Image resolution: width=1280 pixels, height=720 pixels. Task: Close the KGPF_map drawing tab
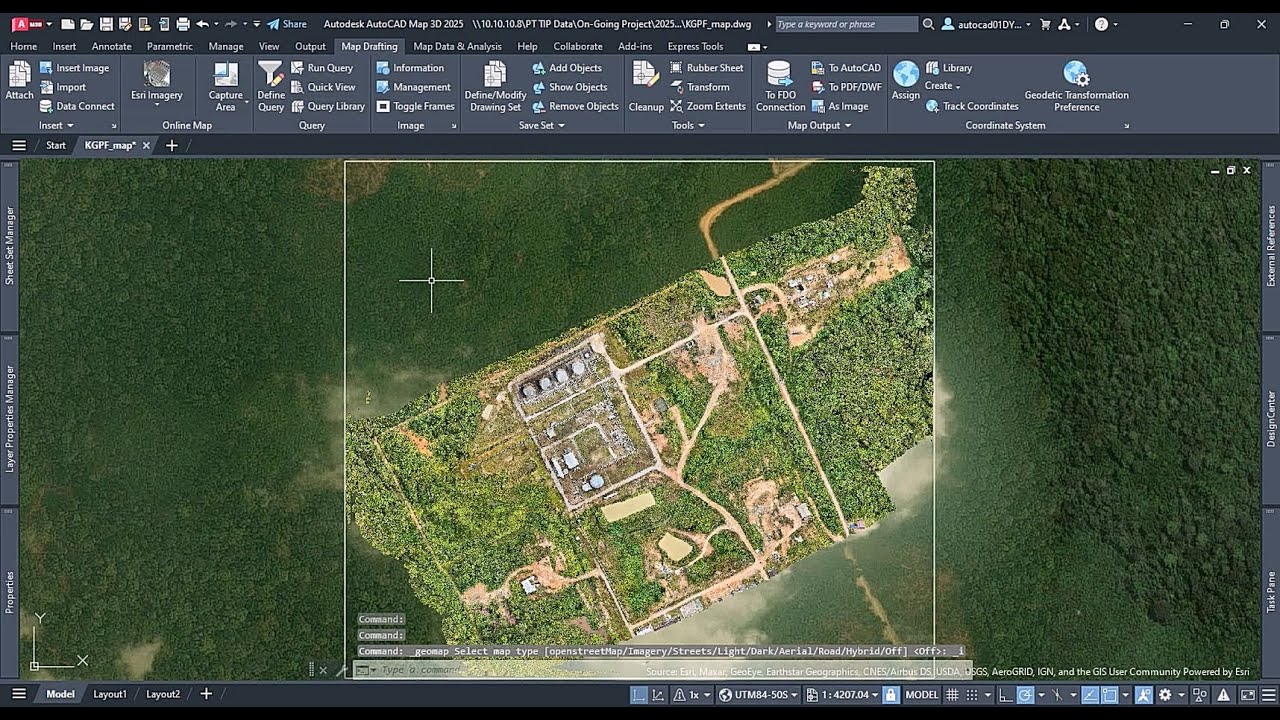pyautogui.click(x=146, y=145)
